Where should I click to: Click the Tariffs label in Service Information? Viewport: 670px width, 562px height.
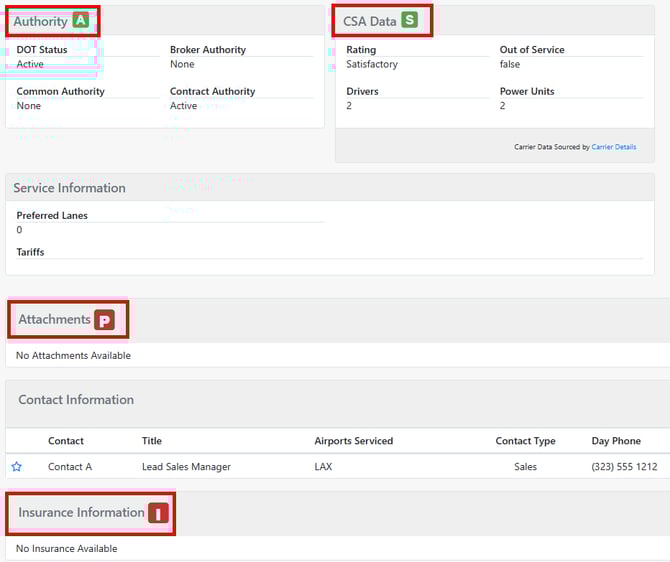pyautogui.click(x=30, y=252)
